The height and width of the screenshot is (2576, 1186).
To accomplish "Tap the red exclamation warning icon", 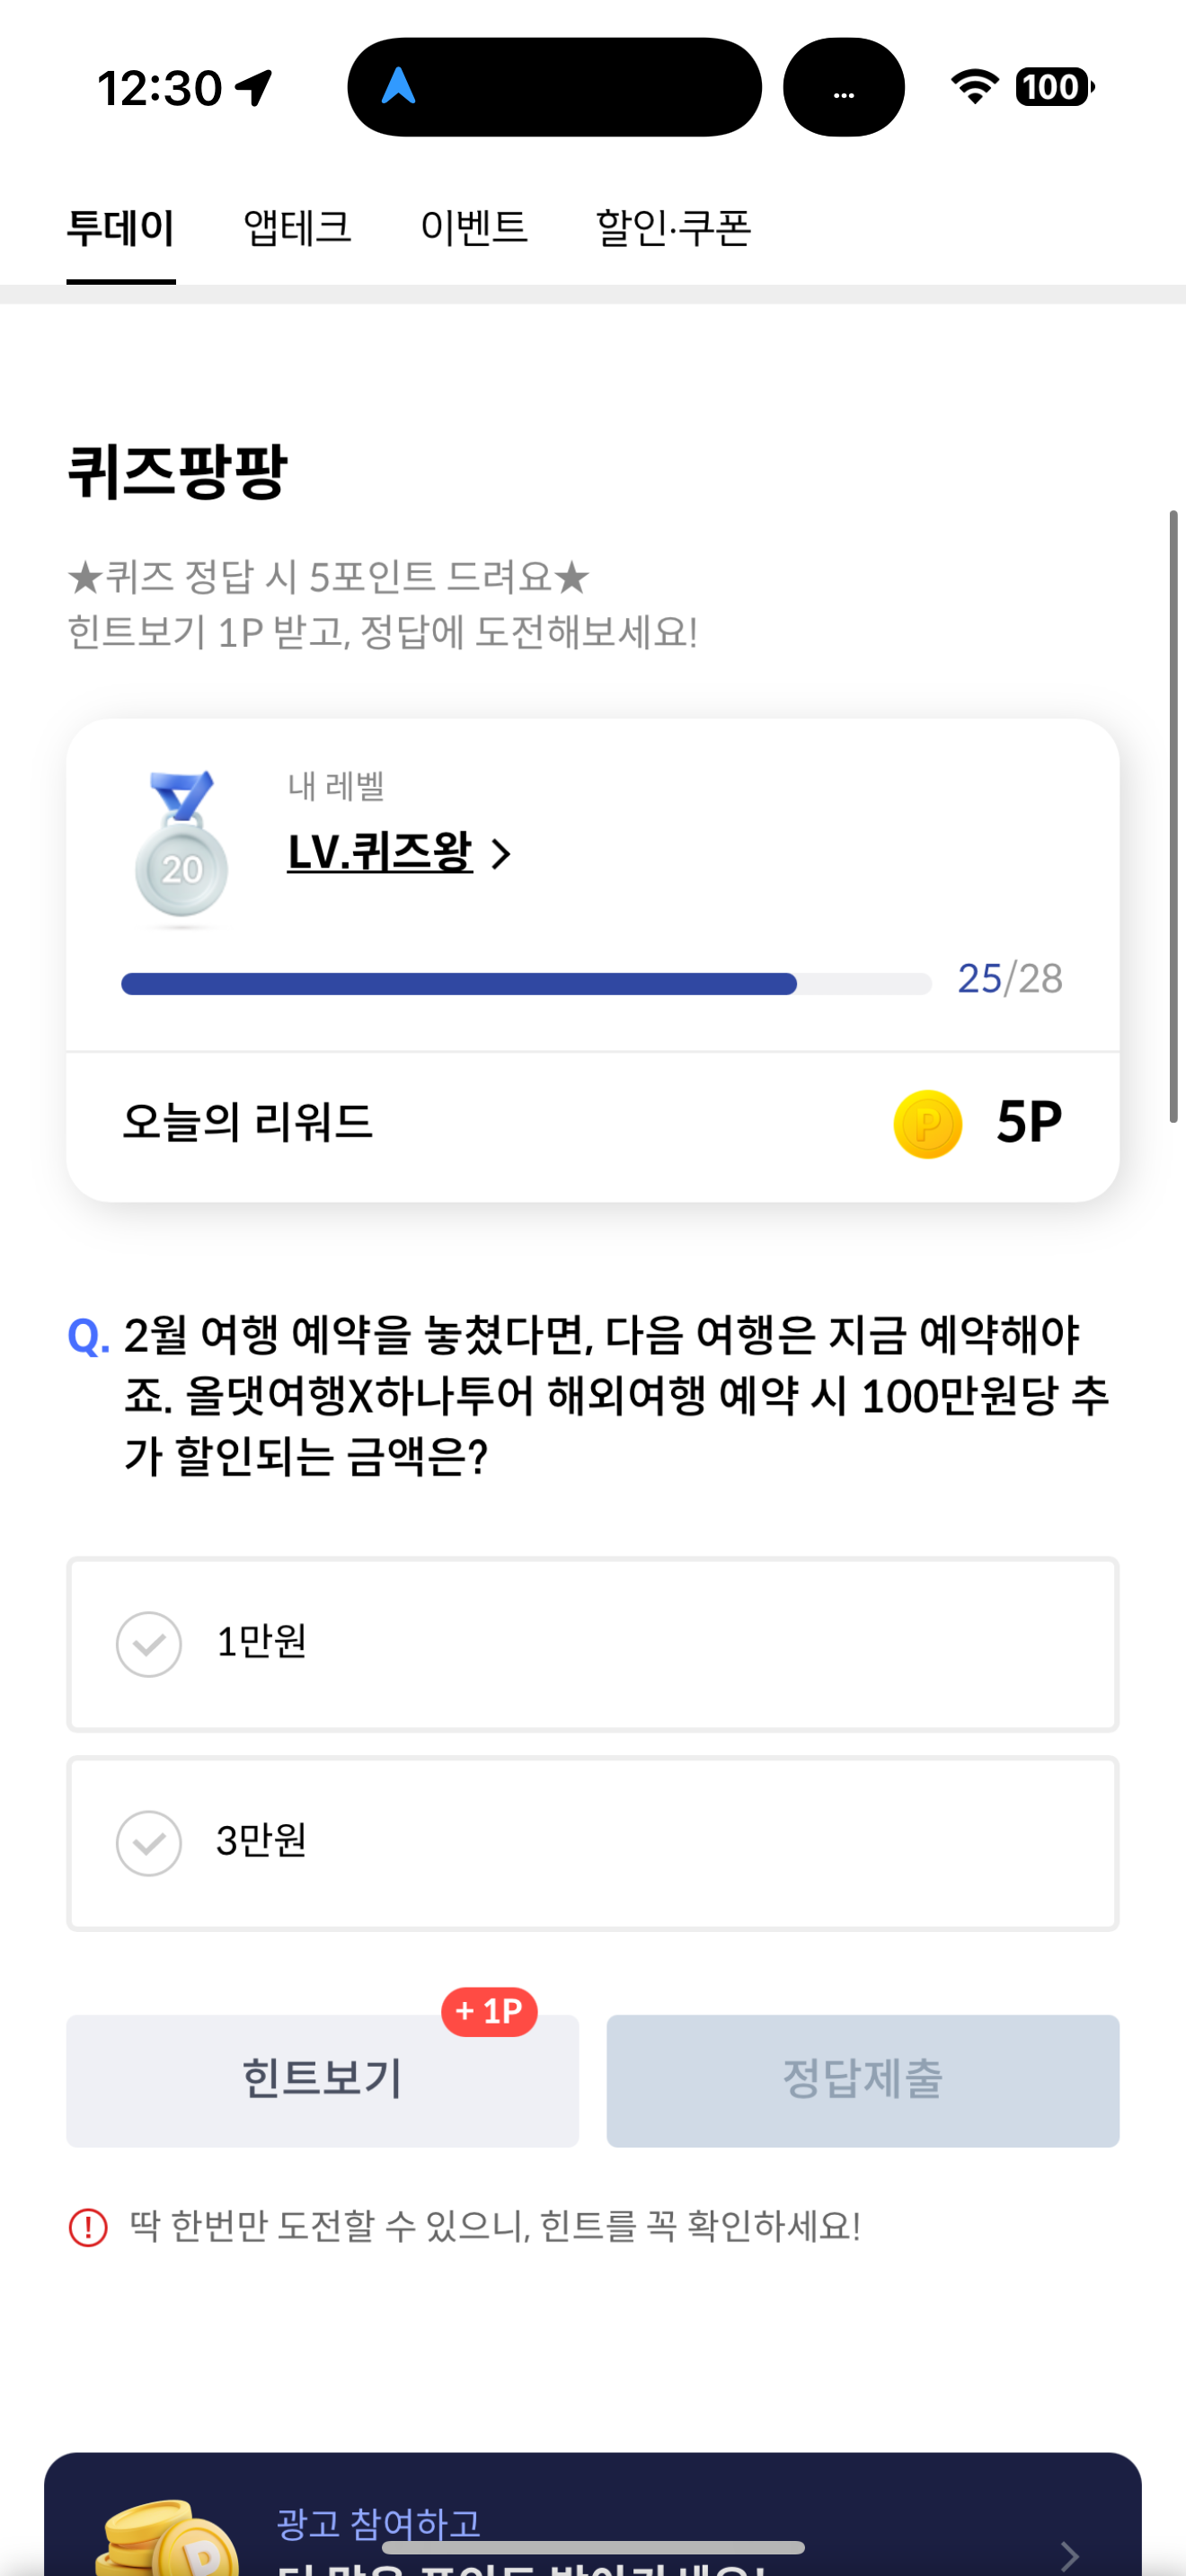I will click(x=88, y=2227).
